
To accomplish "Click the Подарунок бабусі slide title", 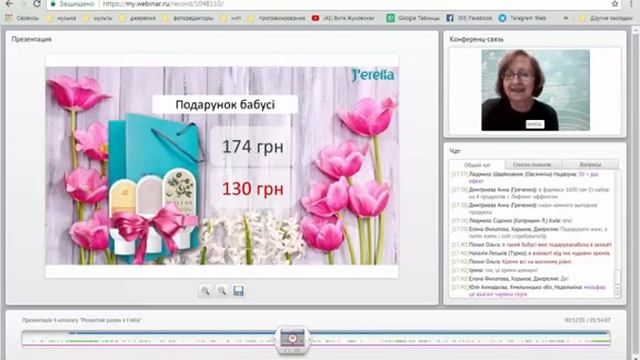I will (x=225, y=105).
